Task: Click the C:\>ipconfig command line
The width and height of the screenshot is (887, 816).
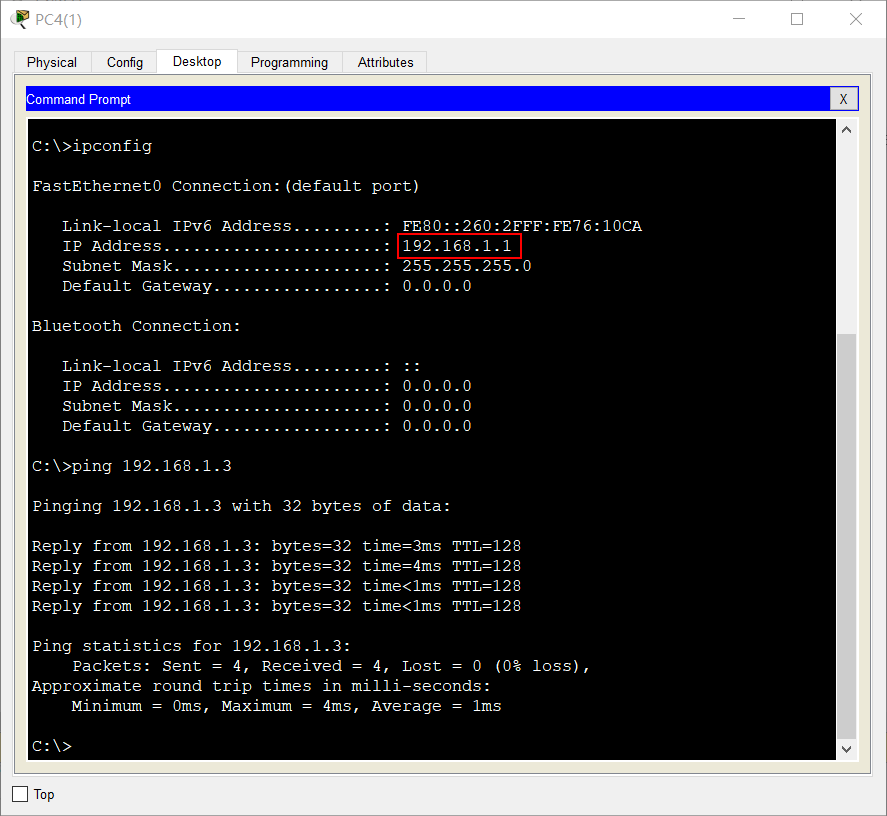Action: (x=92, y=146)
